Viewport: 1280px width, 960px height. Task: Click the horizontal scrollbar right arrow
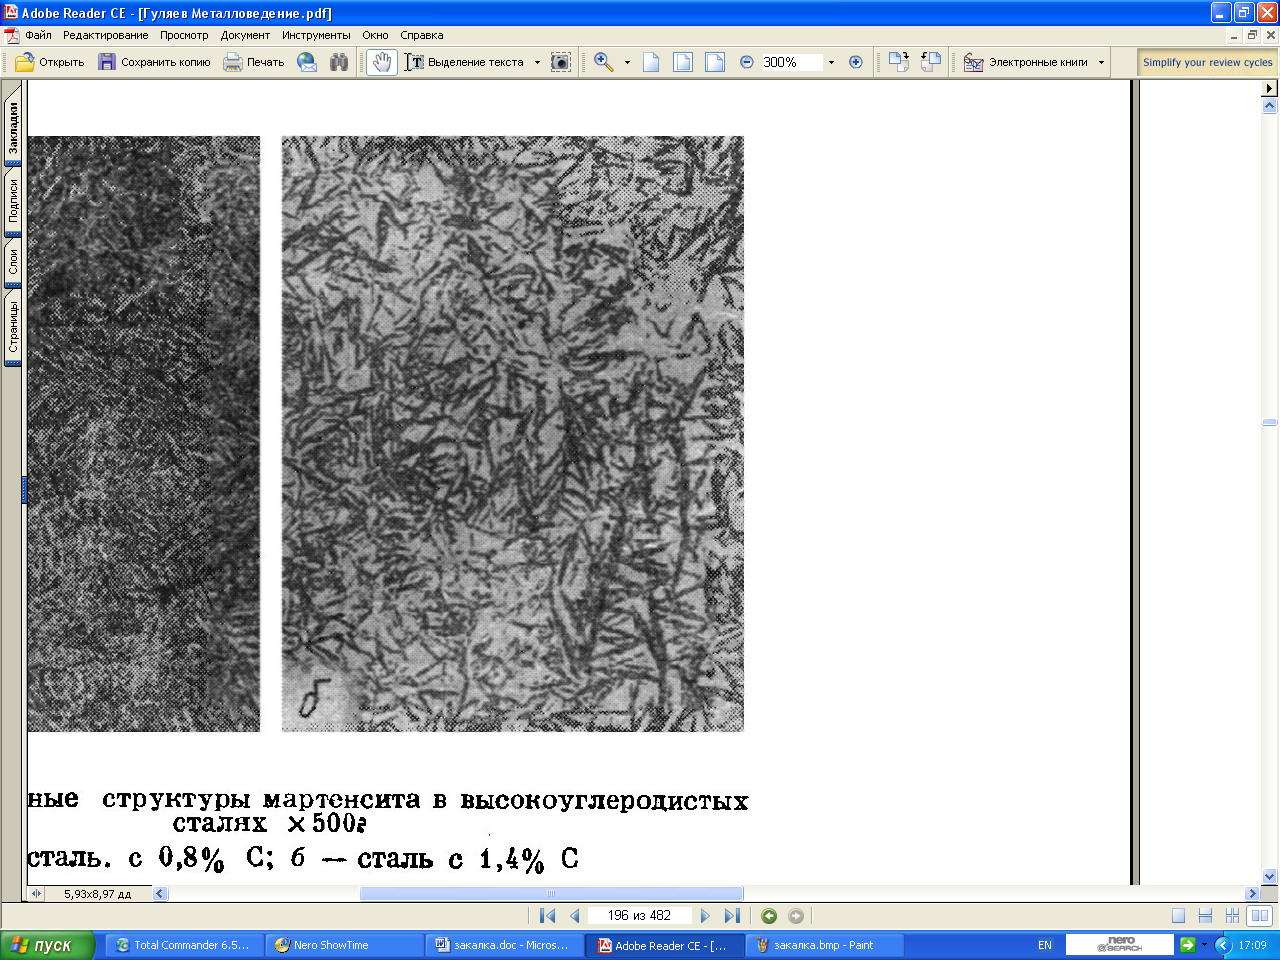coord(1252,893)
